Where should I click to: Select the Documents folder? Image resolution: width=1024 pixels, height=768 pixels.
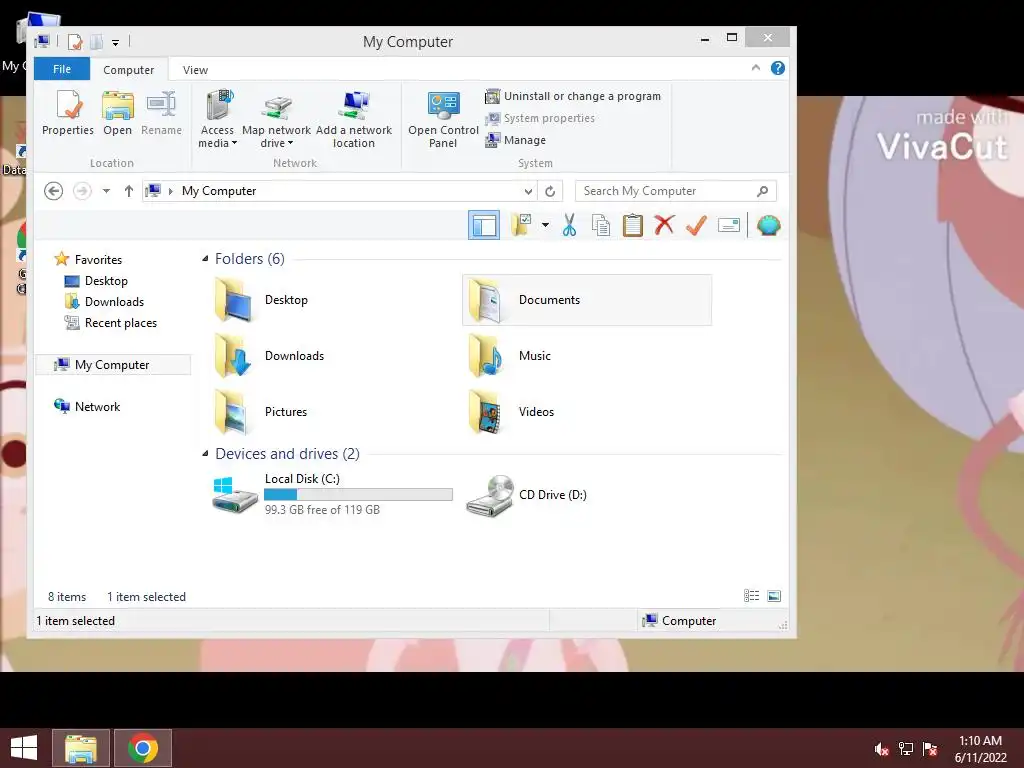[586, 300]
